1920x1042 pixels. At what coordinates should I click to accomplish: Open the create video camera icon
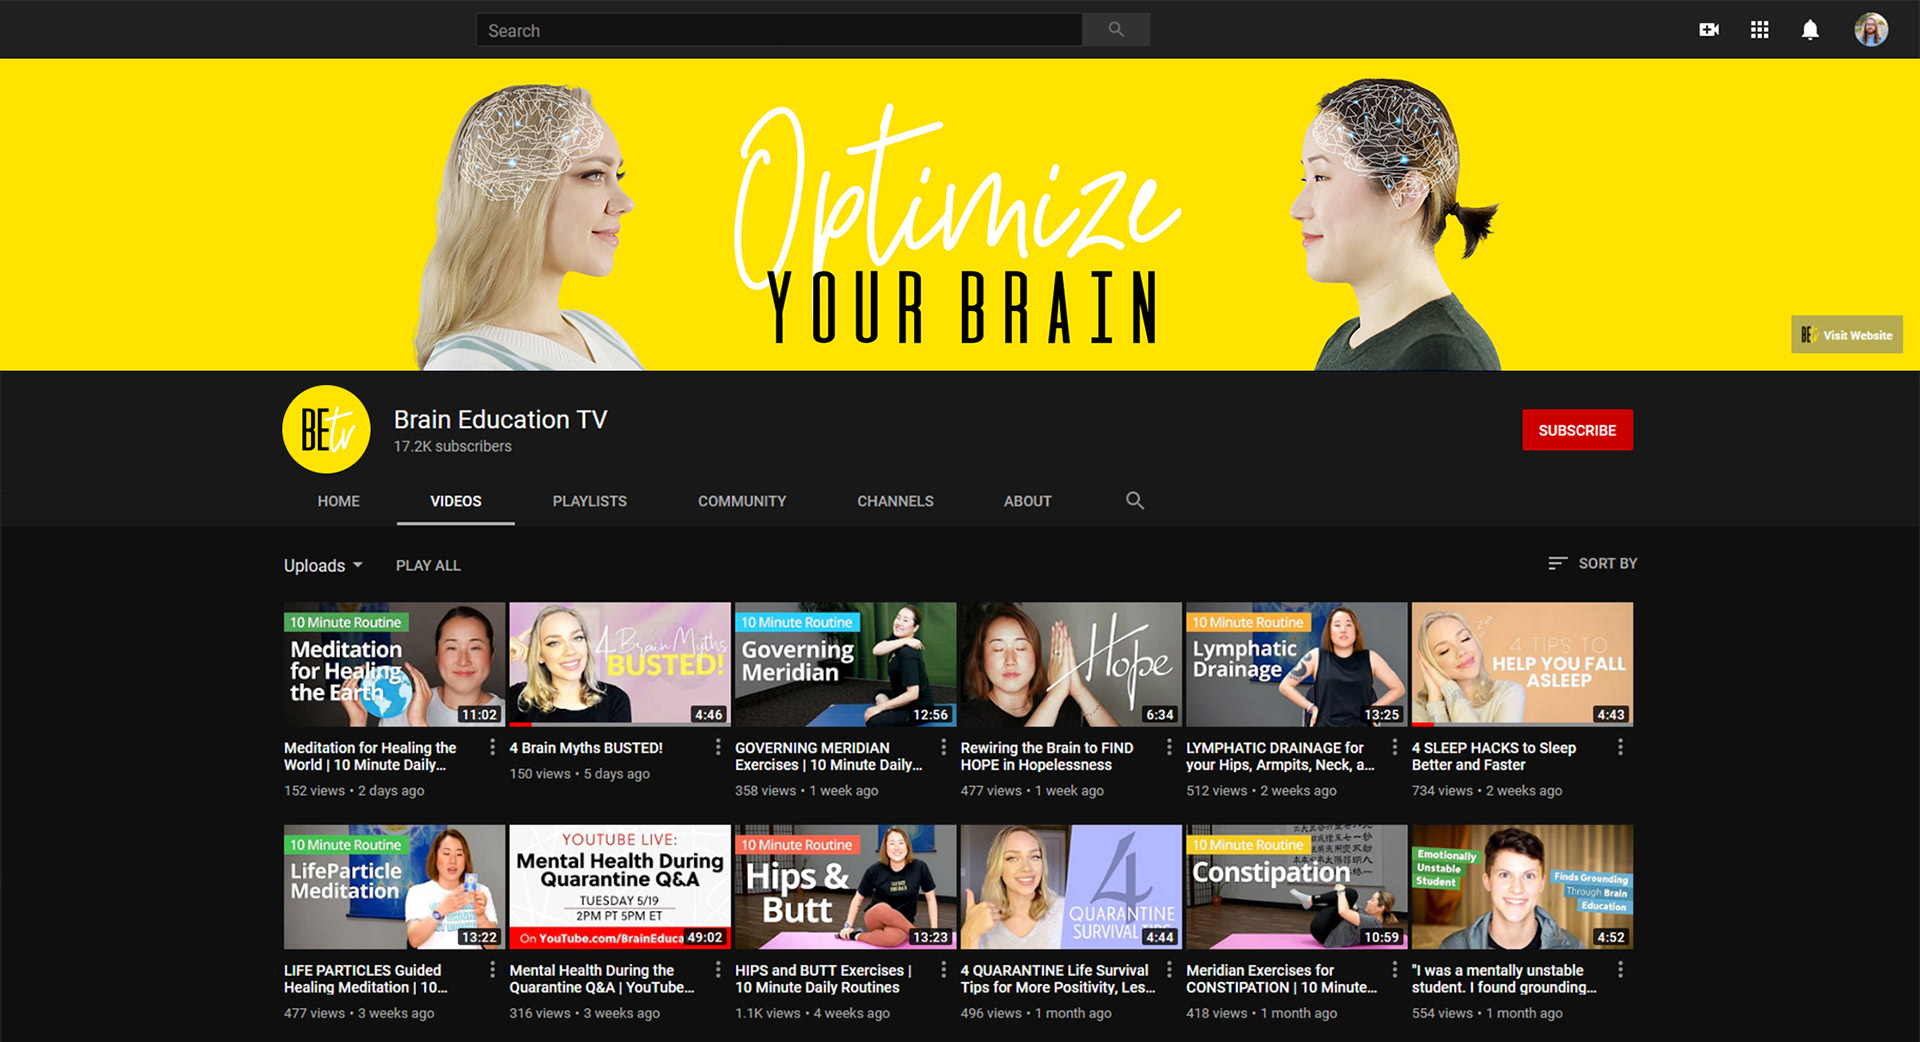coord(1709,30)
